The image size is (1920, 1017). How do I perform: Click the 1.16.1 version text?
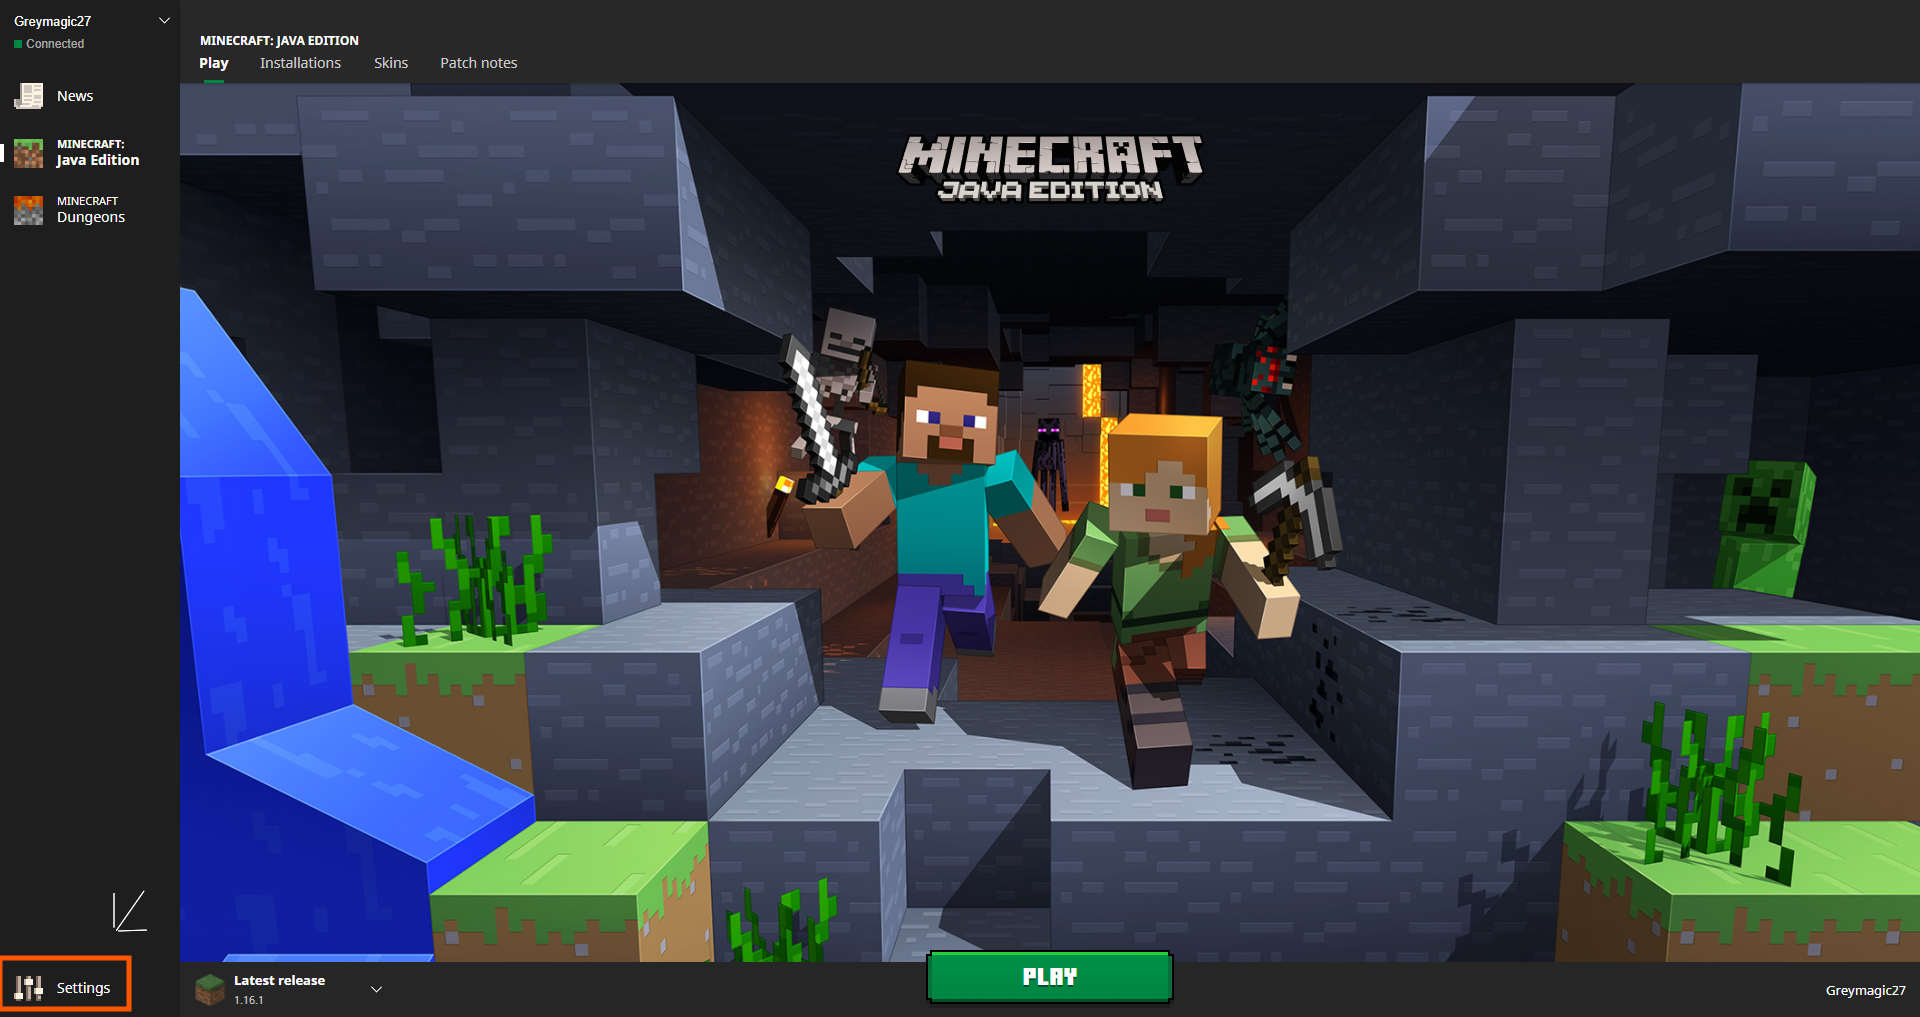pyautogui.click(x=249, y=999)
